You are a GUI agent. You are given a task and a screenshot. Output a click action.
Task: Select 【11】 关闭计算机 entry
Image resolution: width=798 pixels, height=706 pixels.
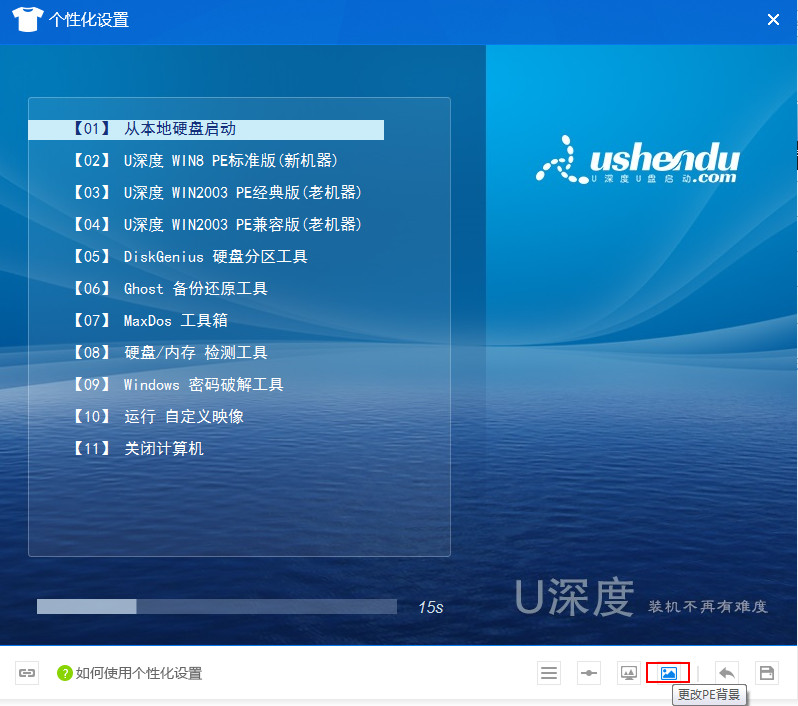click(138, 449)
